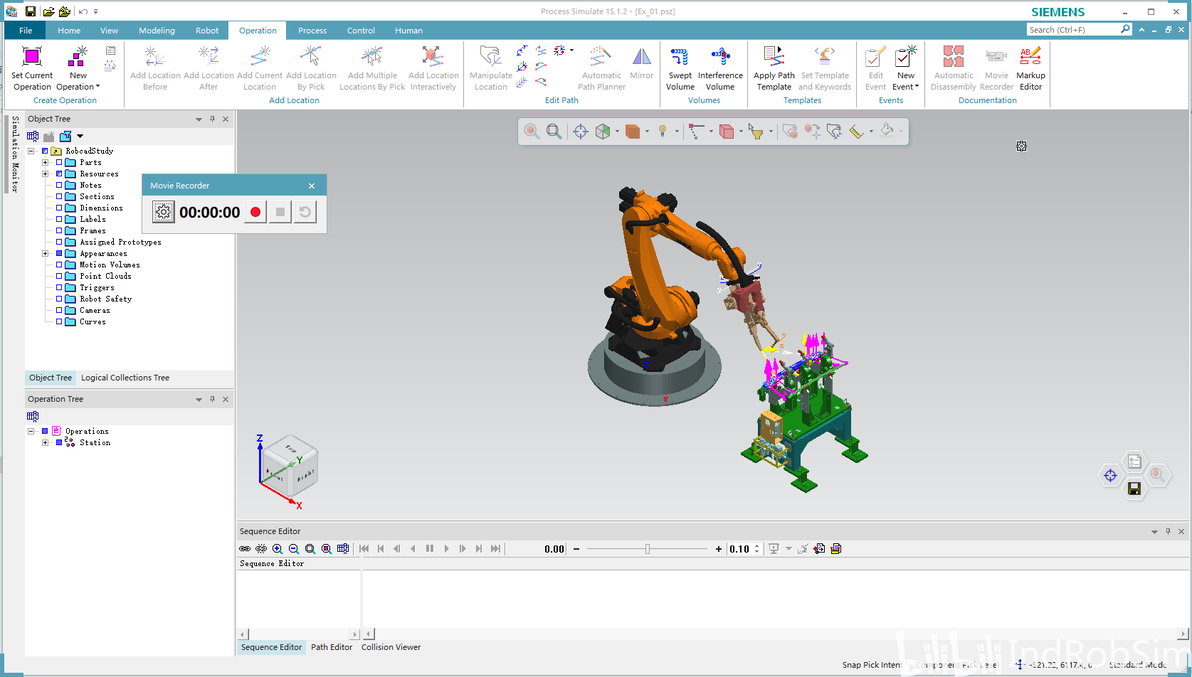Click Set Current Operation icon
Image resolution: width=1192 pixels, height=677 pixels.
pyautogui.click(x=32, y=56)
